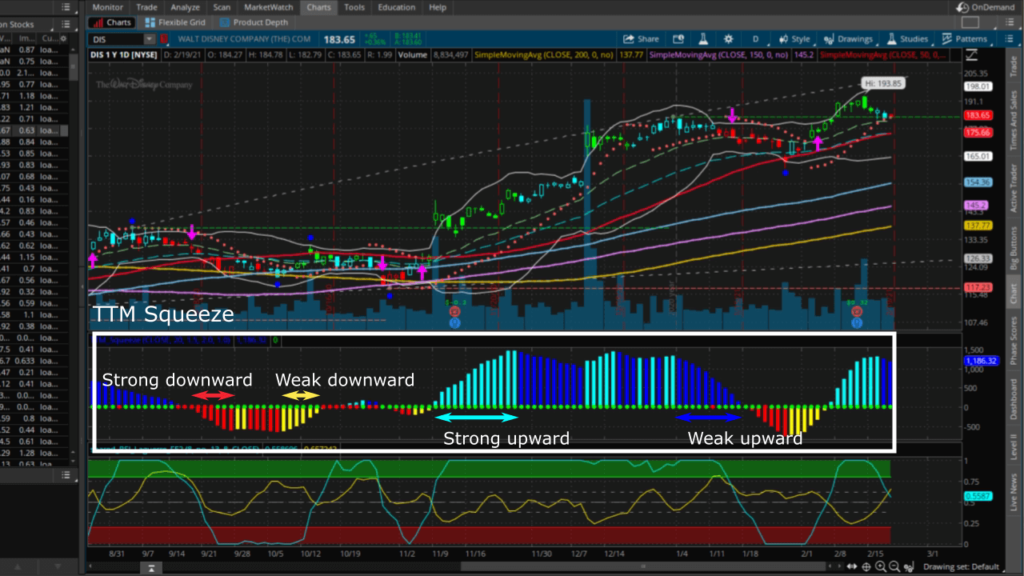This screenshot has height=576, width=1024.
Task: Open the Patterns menu
Action: (964, 39)
